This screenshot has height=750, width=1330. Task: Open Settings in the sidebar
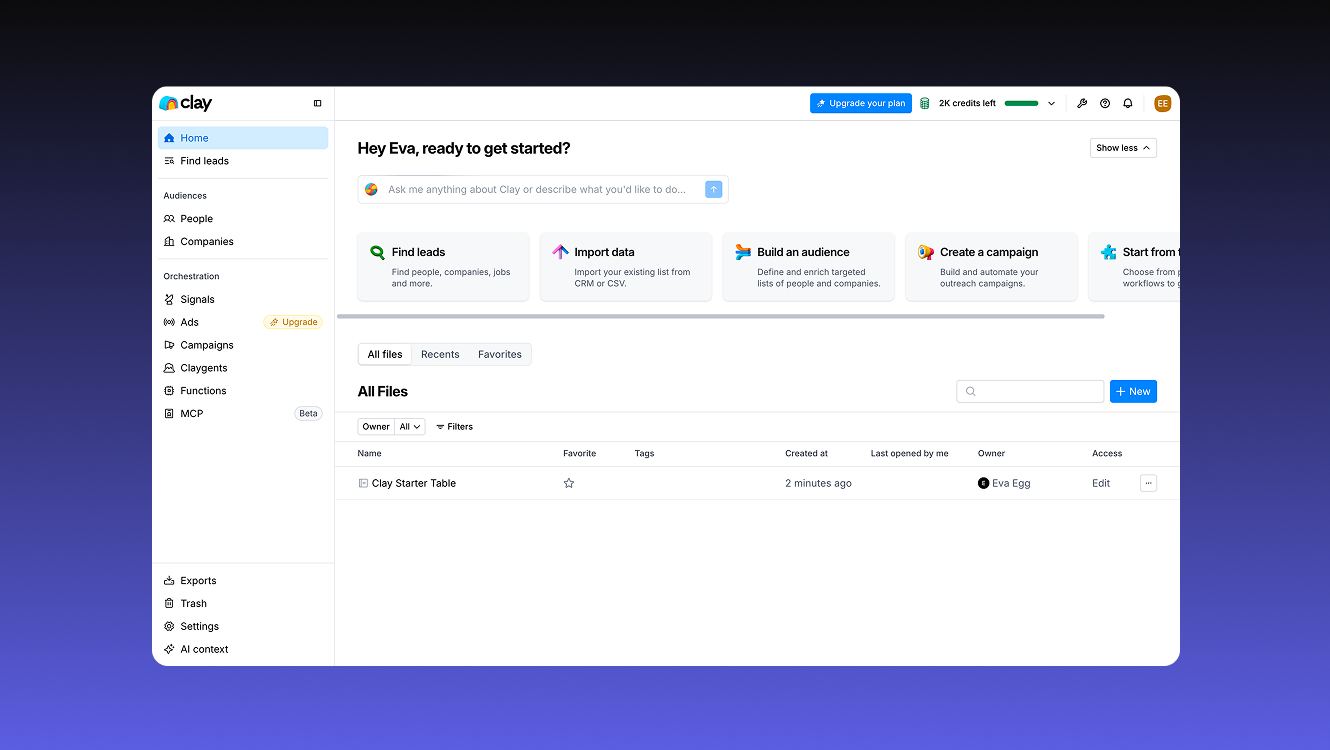coord(243,627)
